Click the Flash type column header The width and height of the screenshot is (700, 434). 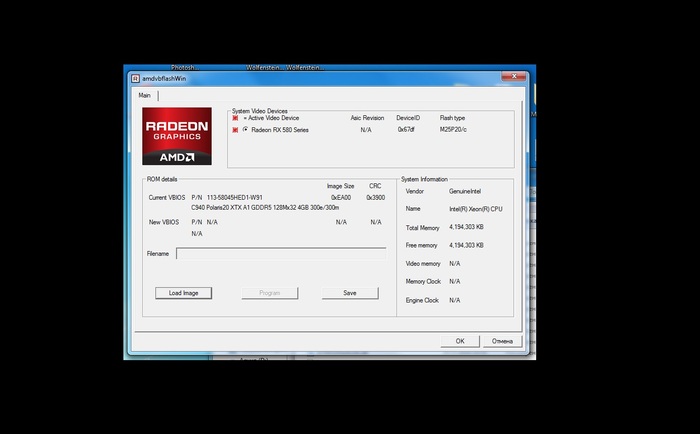pos(452,118)
